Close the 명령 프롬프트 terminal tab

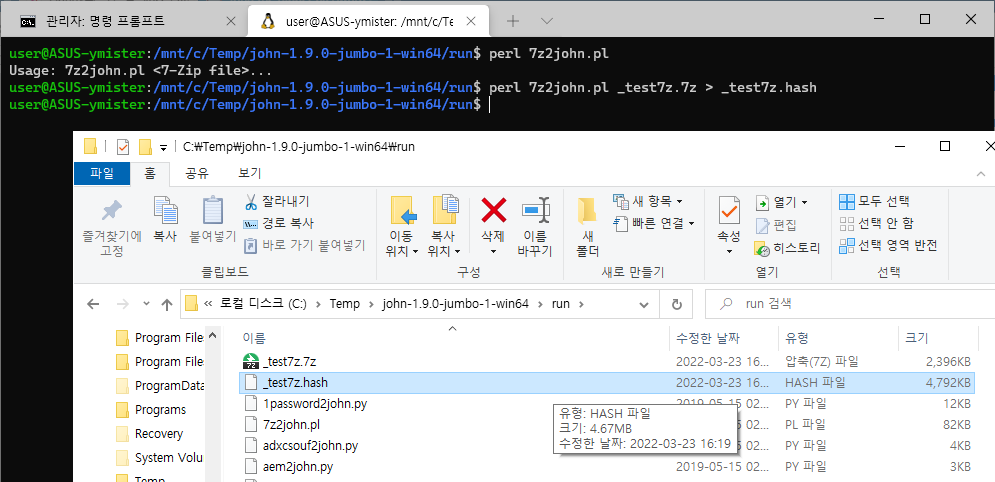pyautogui.click(x=231, y=21)
